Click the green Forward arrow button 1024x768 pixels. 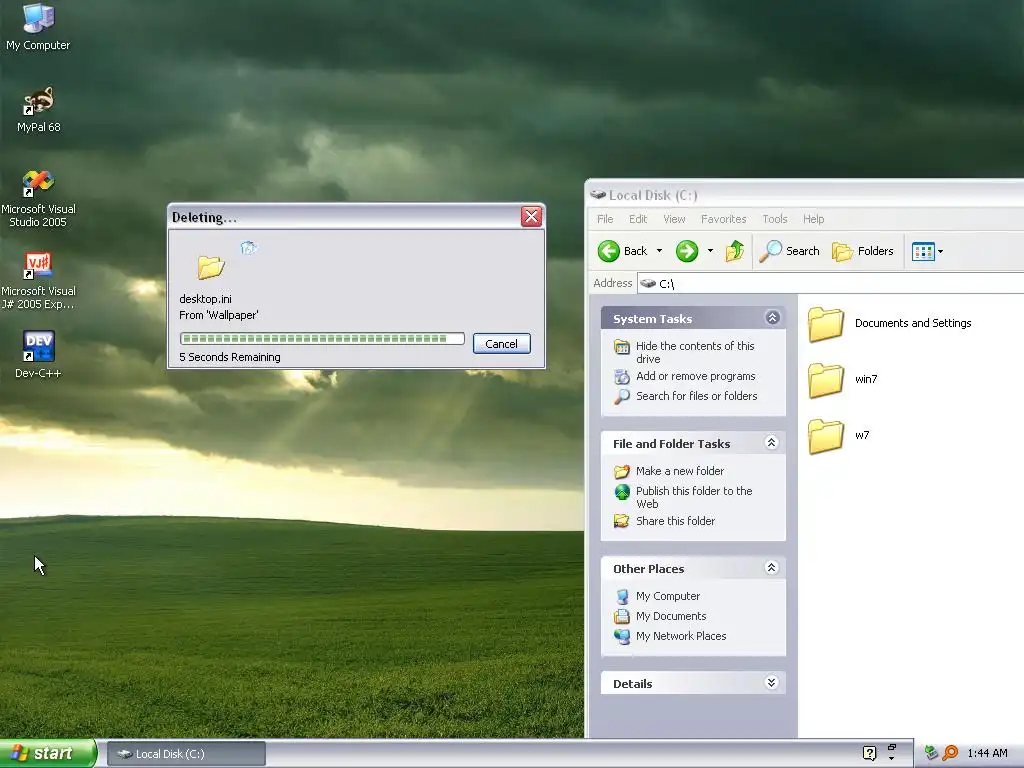coord(686,251)
